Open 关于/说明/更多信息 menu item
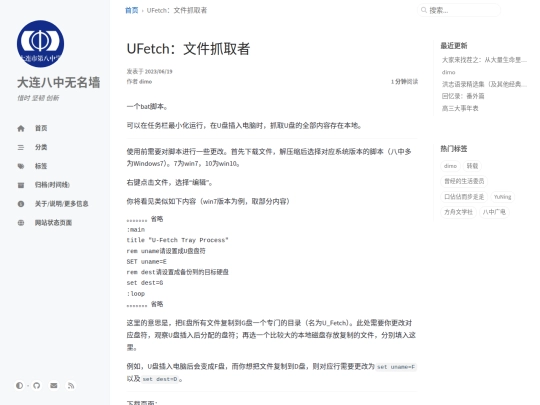The image size is (540, 405). click(61, 204)
